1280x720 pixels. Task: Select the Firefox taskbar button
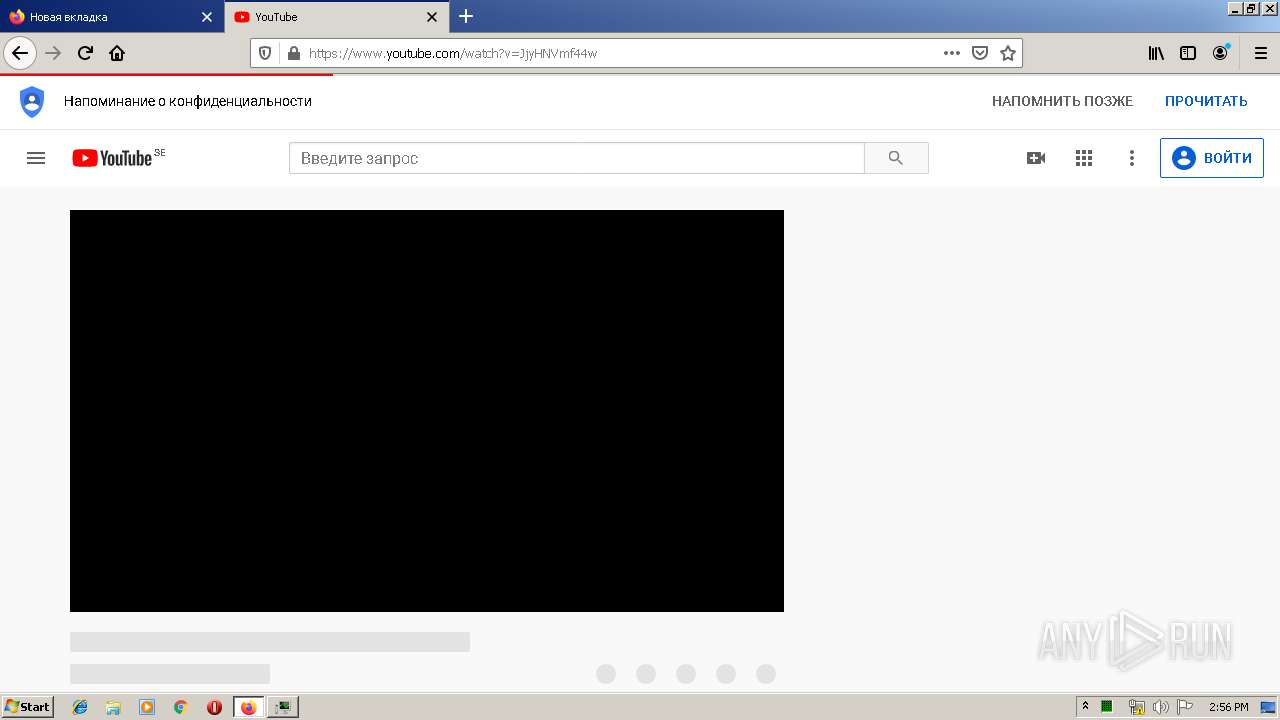point(249,707)
